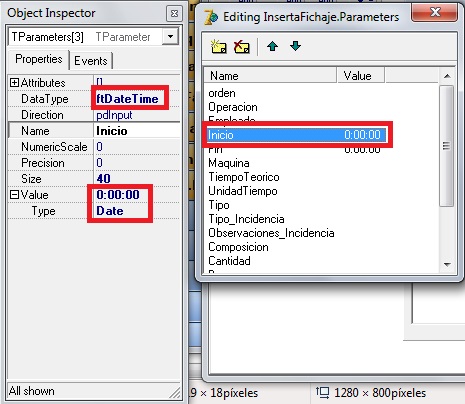Select the Size value 40
This screenshot has width=465, height=404.
(103, 179)
